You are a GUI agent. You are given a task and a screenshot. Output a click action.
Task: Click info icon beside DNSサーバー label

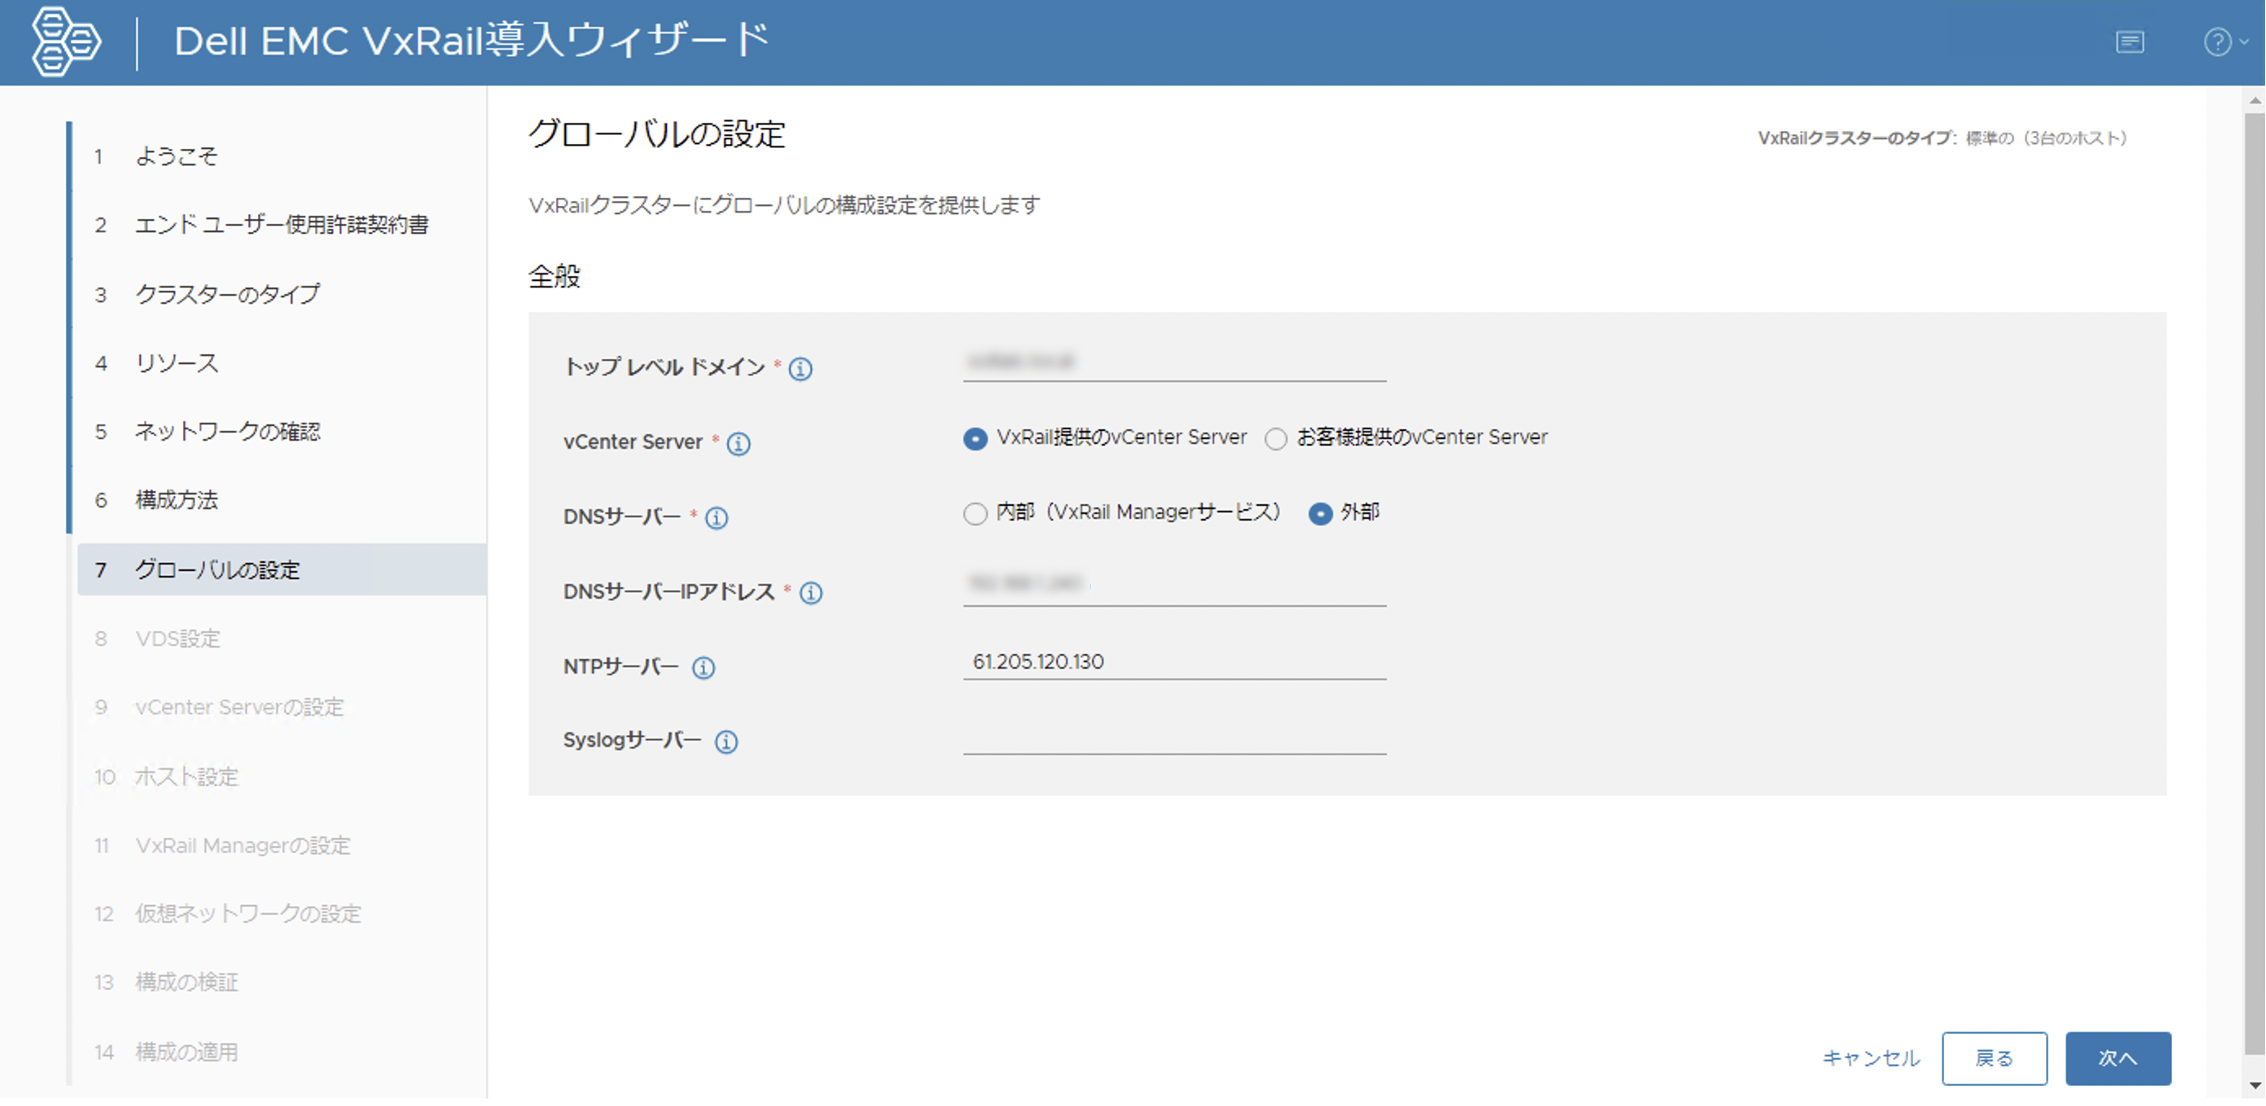716,518
